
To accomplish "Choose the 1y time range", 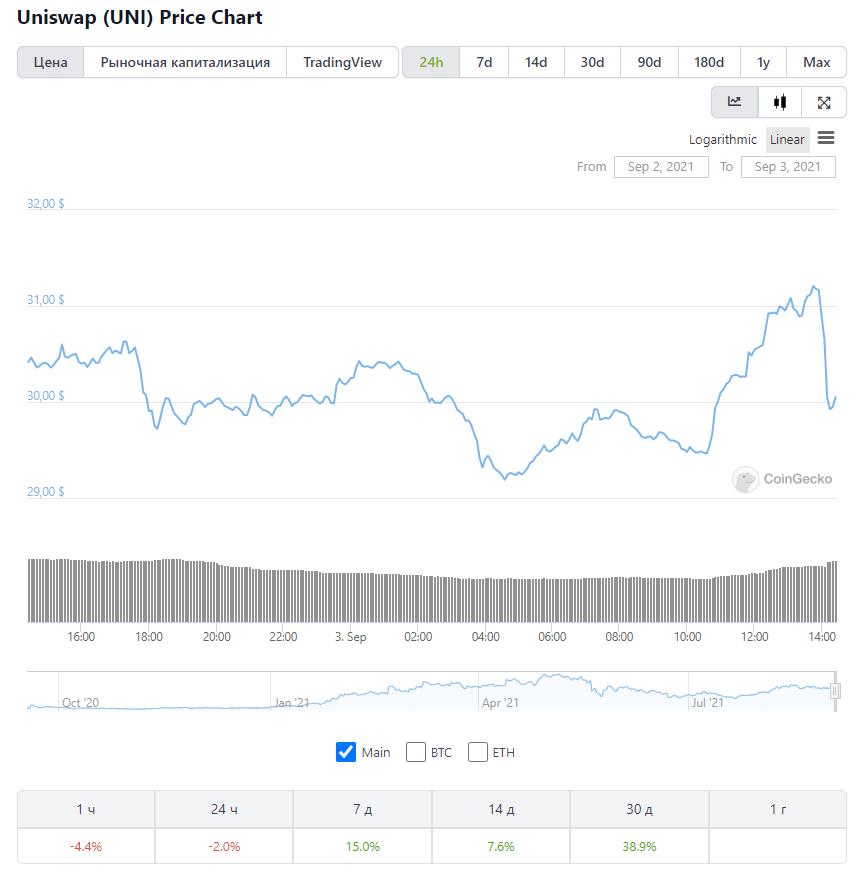I will pyautogui.click(x=763, y=62).
